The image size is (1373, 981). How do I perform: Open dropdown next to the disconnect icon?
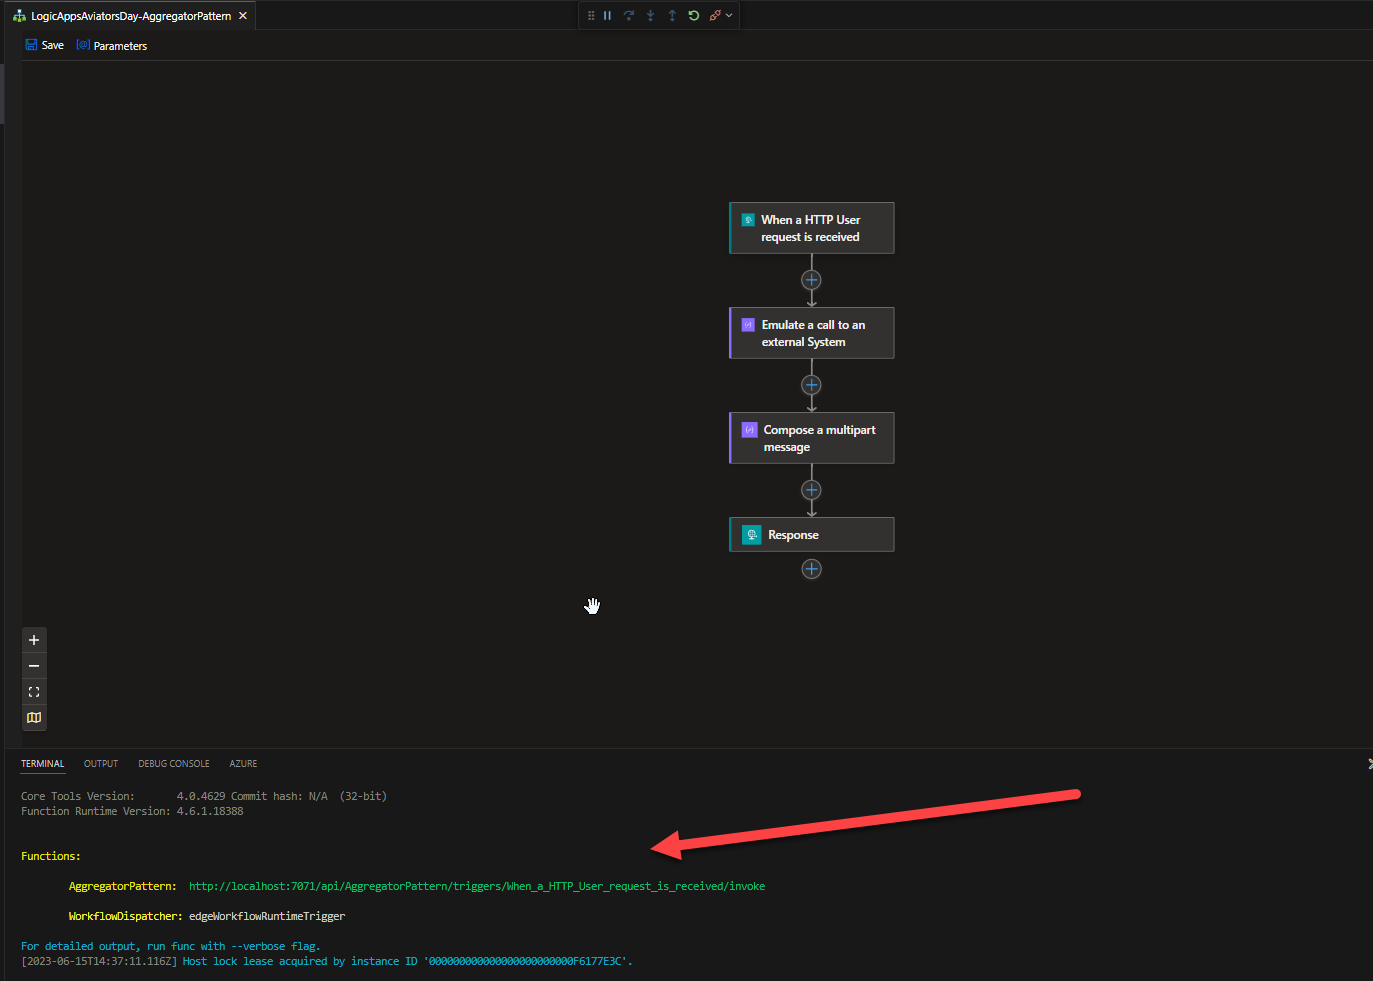(x=729, y=16)
